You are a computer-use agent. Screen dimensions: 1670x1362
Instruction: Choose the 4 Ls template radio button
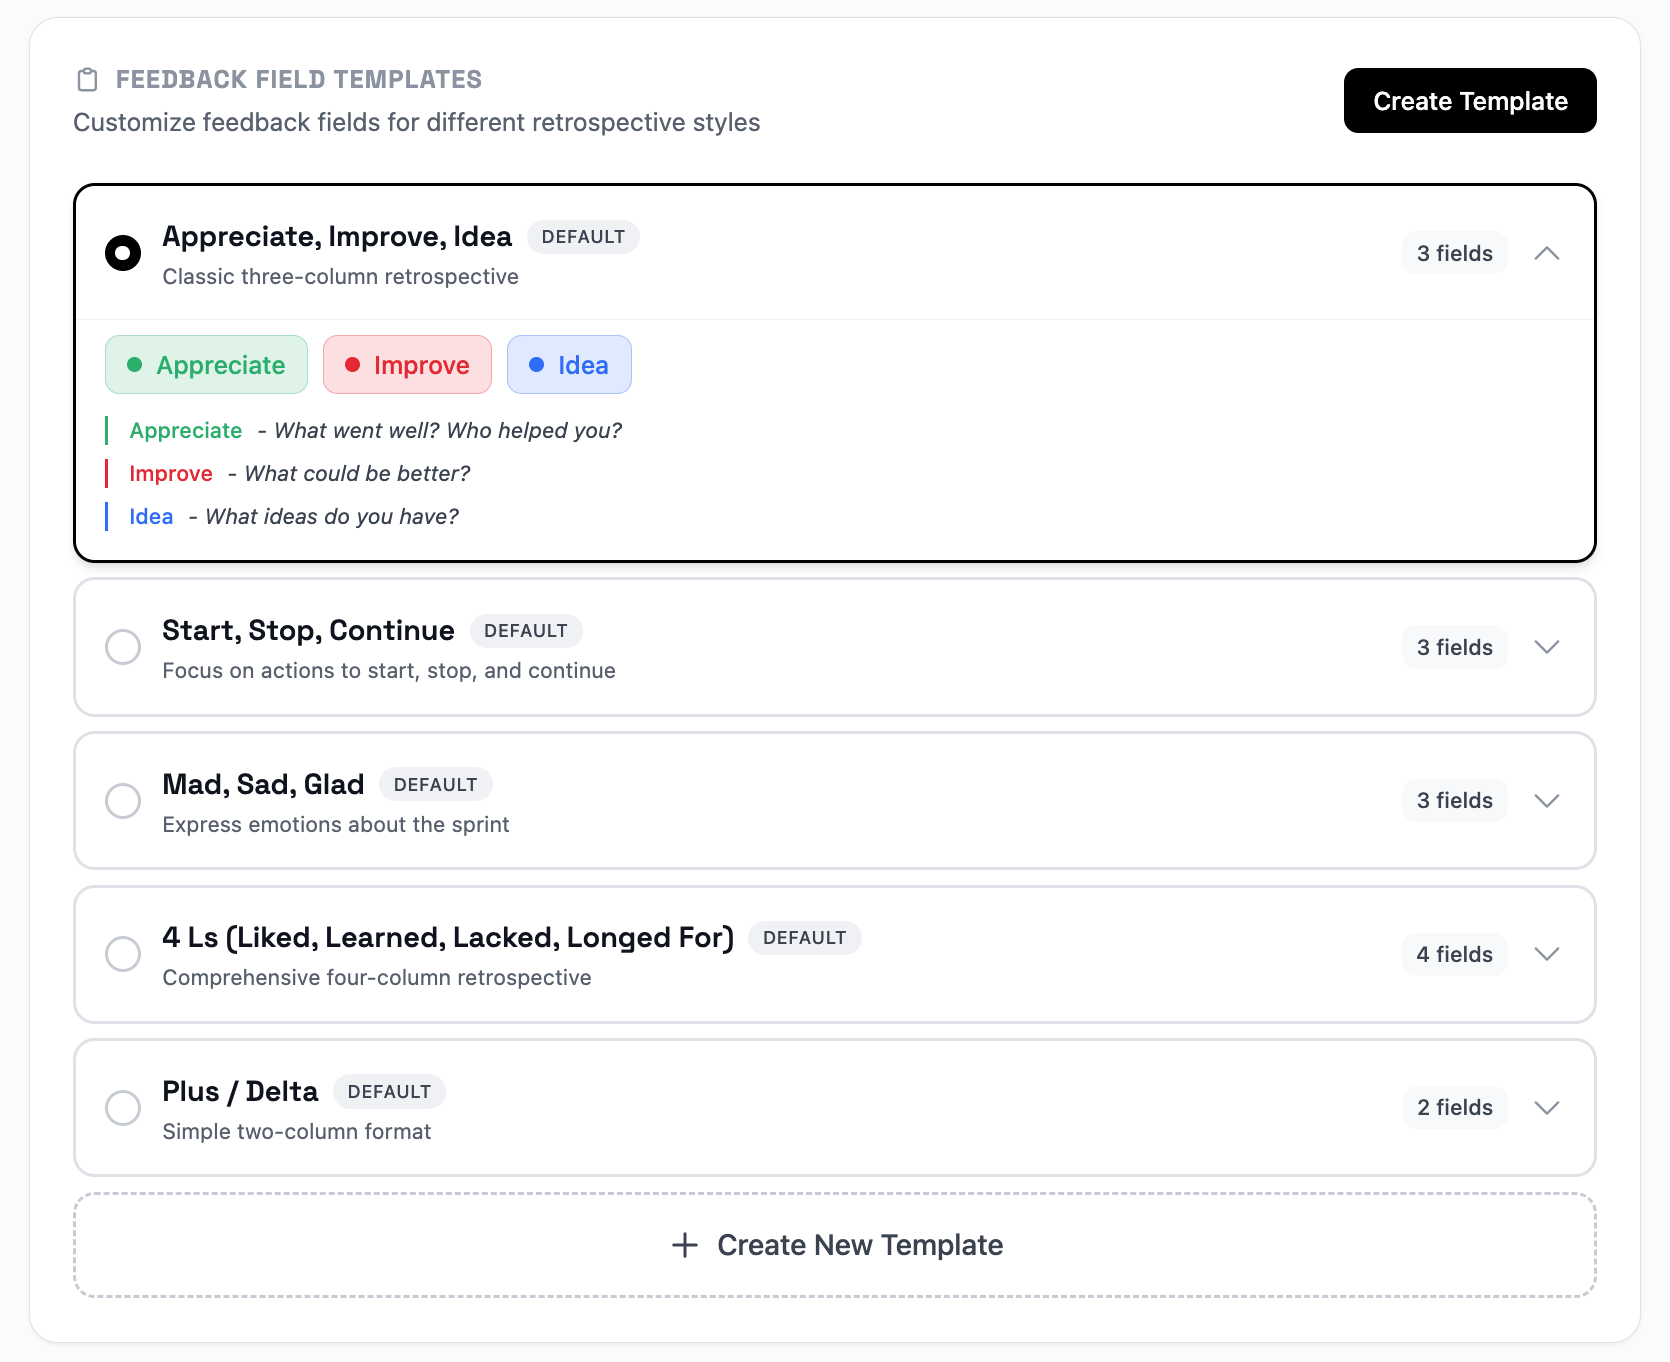(x=123, y=954)
